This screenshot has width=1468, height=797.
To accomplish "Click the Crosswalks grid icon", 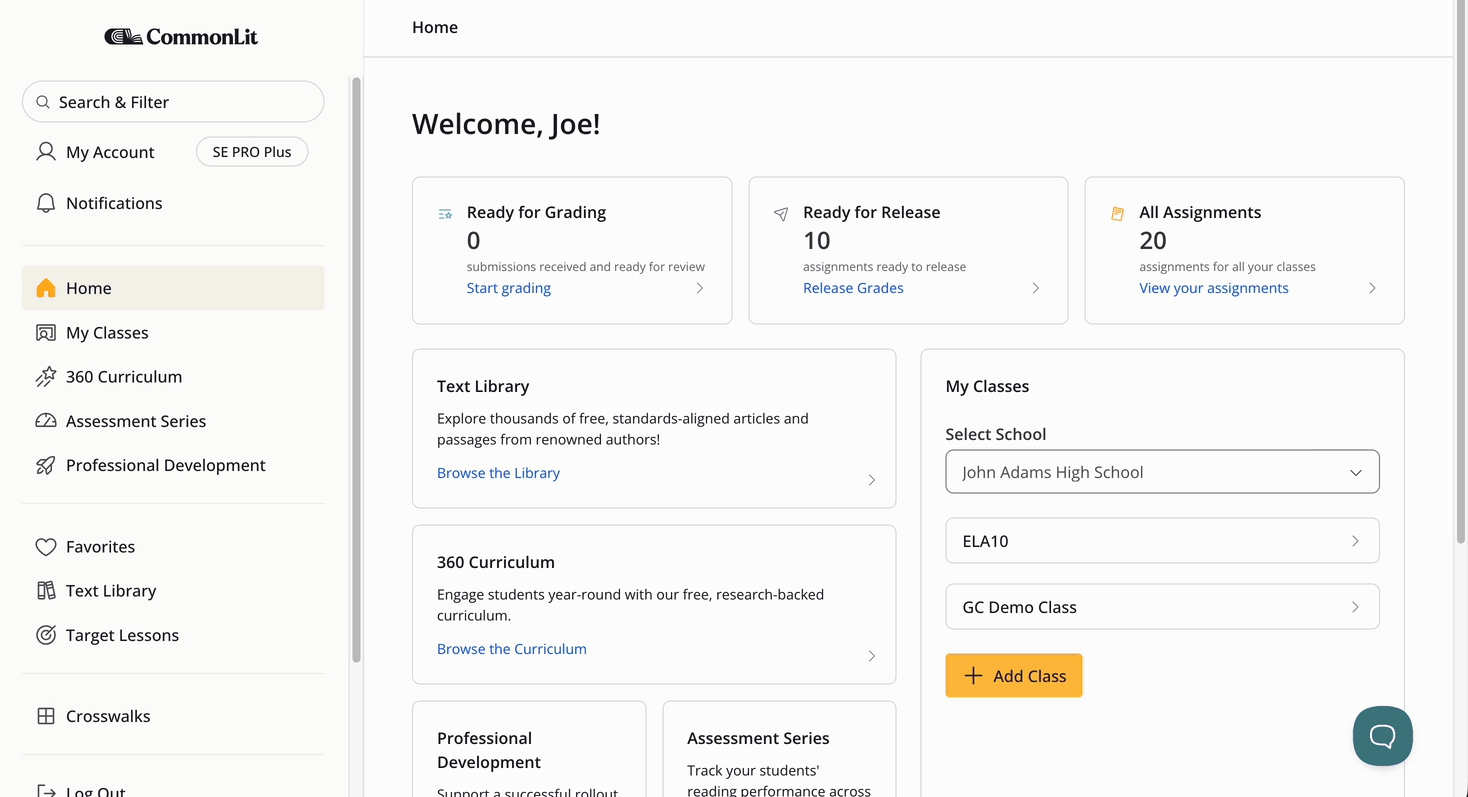I will tap(46, 716).
